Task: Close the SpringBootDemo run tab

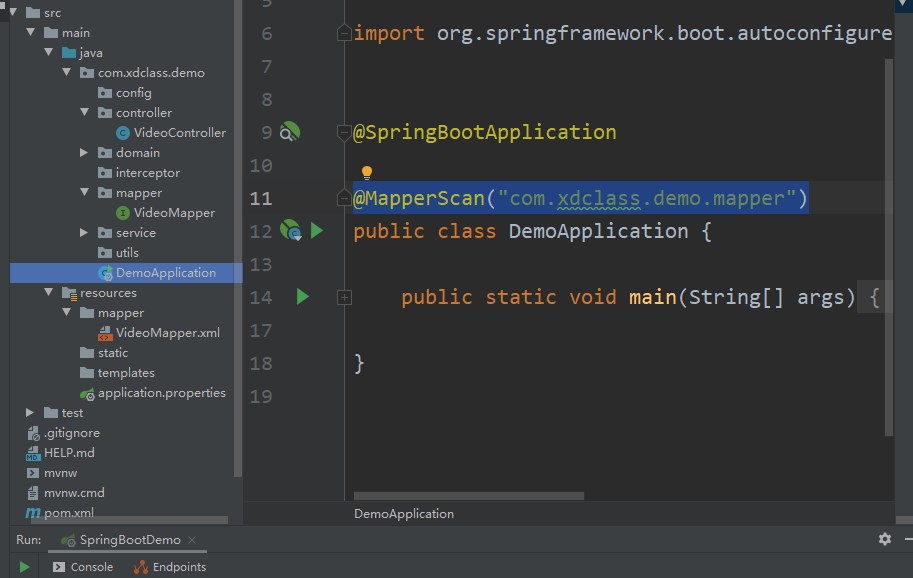Action: click(194, 538)
